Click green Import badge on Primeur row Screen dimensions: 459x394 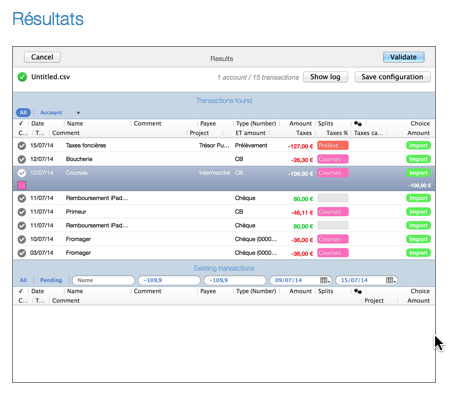[418, 212]
